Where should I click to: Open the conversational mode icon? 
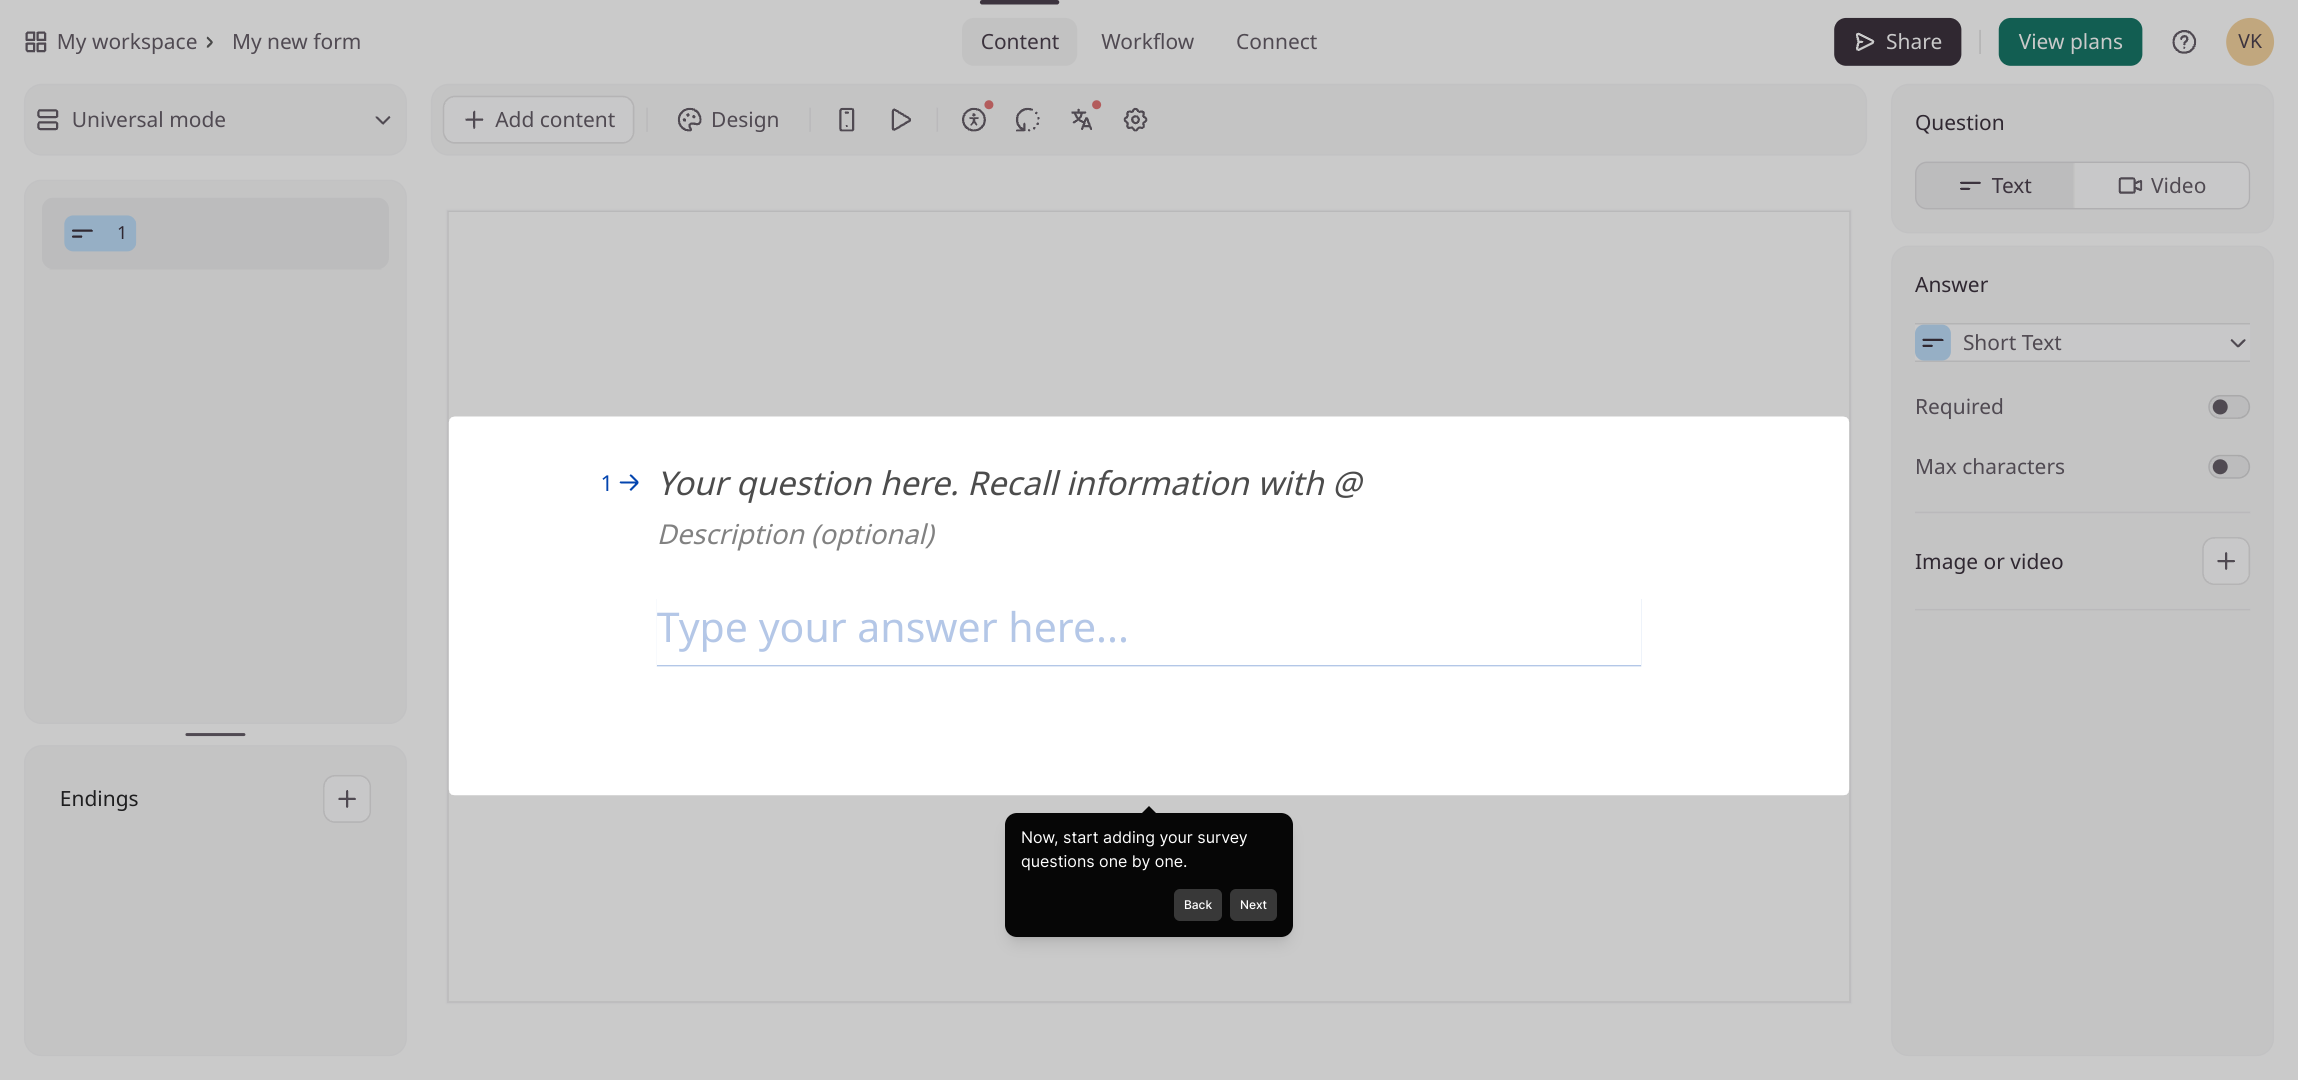tap(1028, 120)
